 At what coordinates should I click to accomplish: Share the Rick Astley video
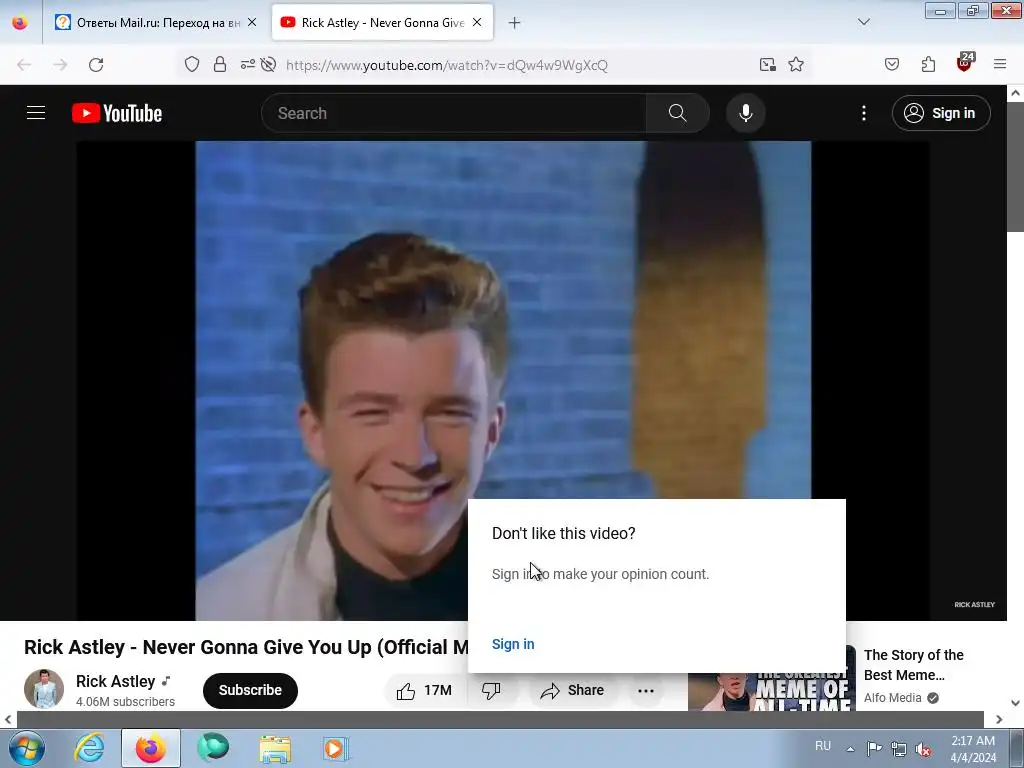point(572,690)
